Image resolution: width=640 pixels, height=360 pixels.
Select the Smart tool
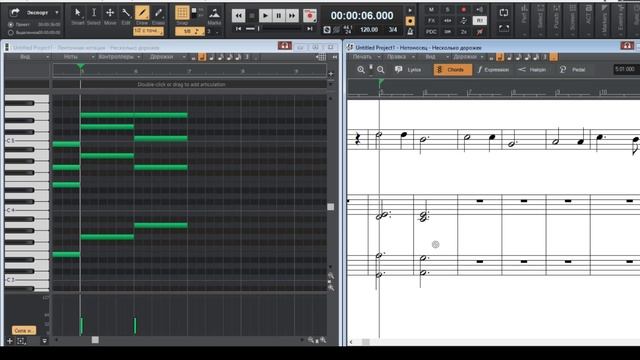[78, 13]
